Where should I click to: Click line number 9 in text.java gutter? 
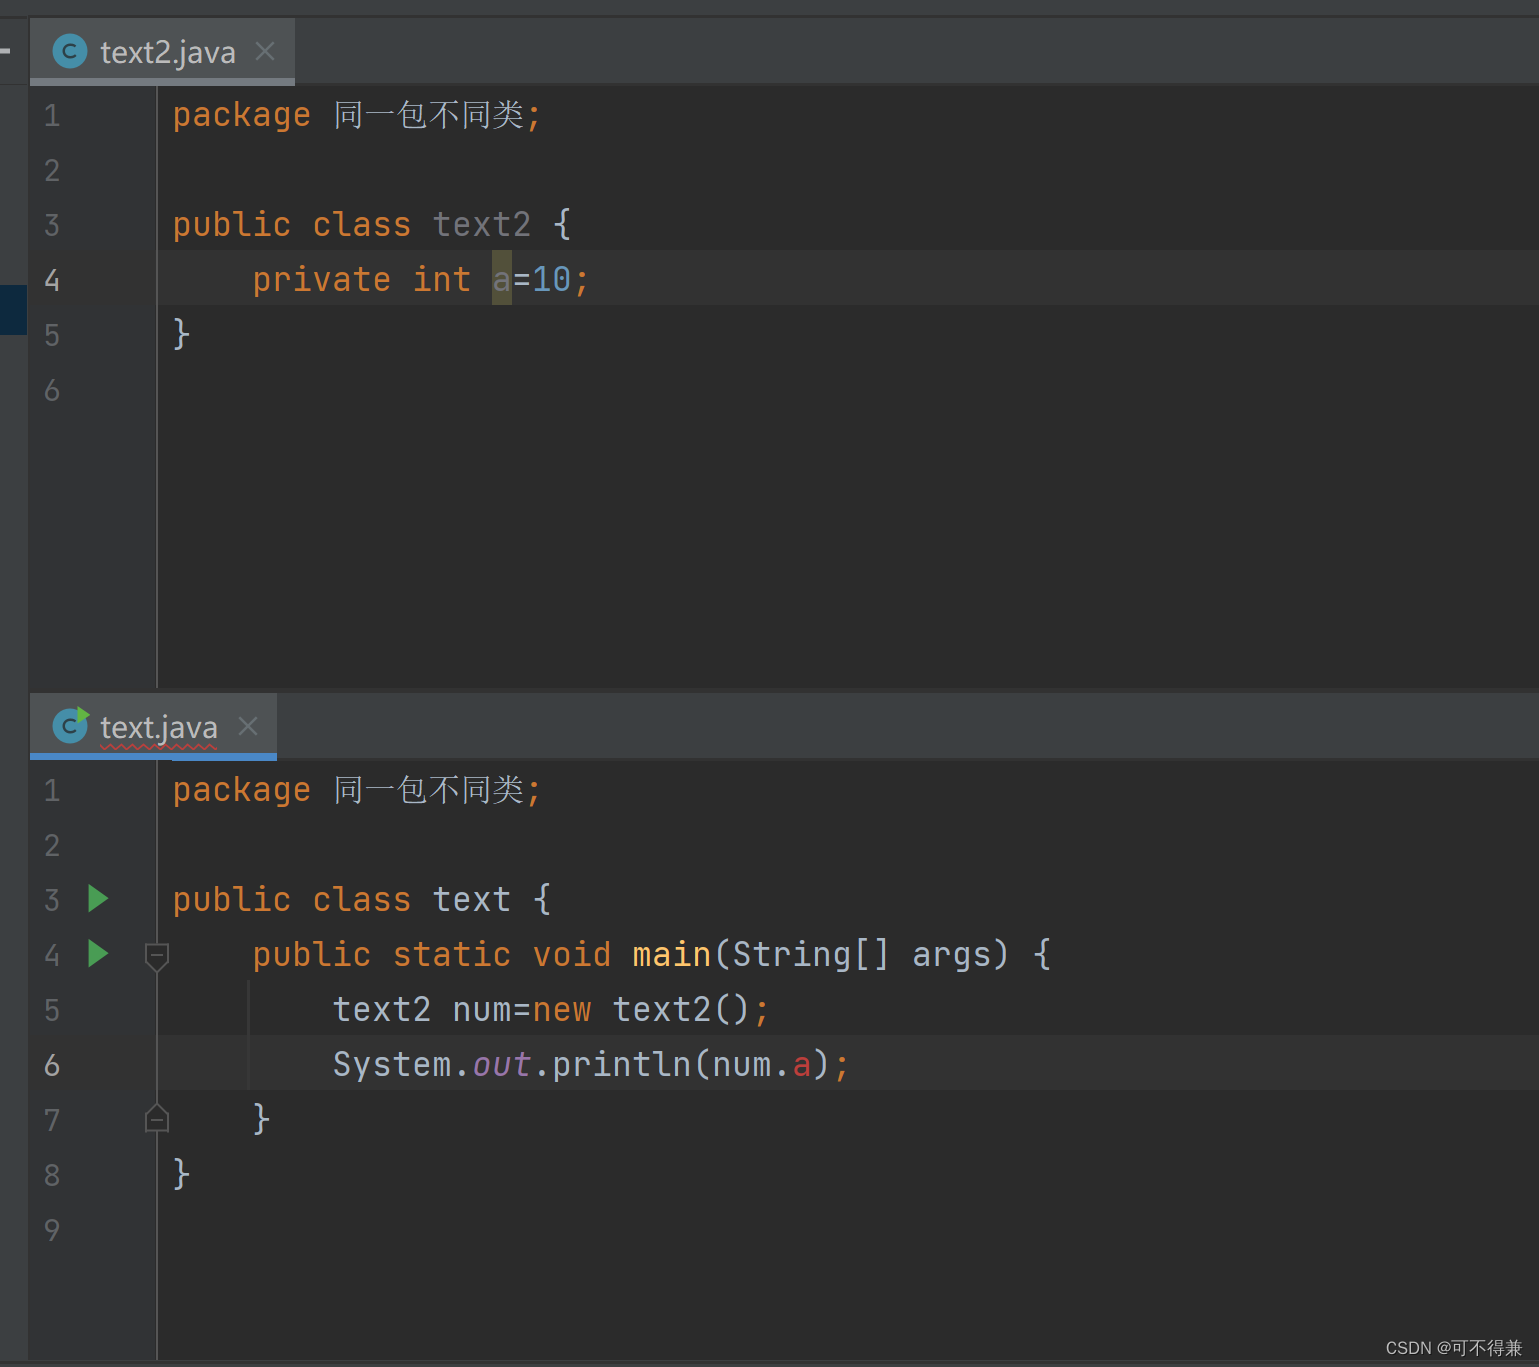[x=52, y=1230]
